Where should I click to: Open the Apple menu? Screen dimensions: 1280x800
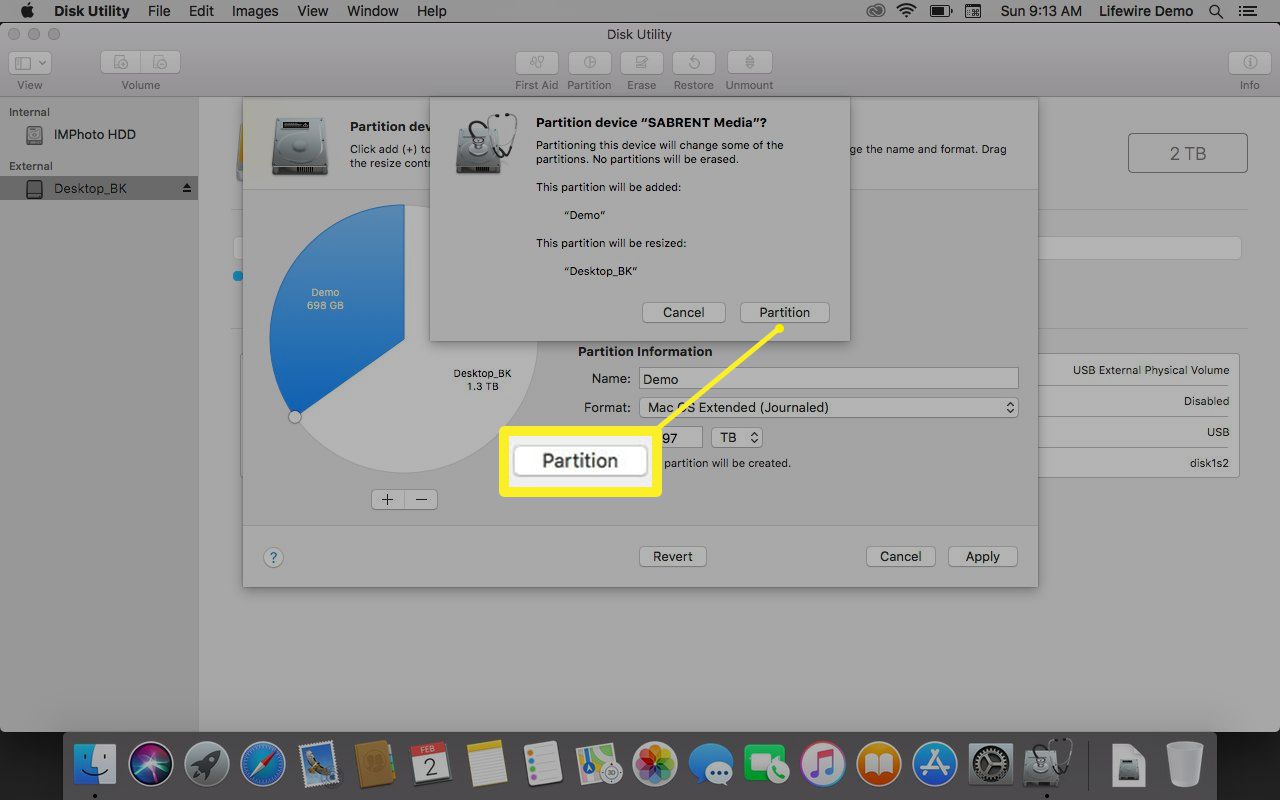(27, 11)
